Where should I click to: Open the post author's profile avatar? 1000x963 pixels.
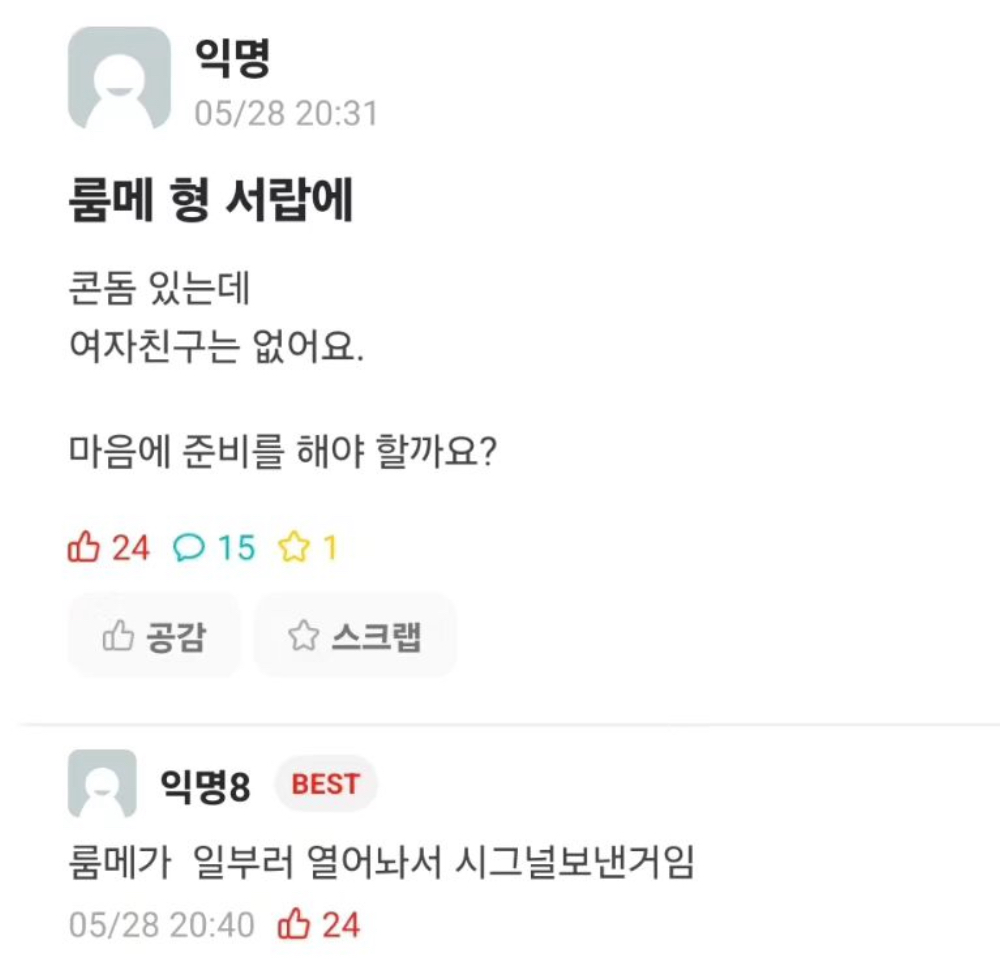[119, 80]
